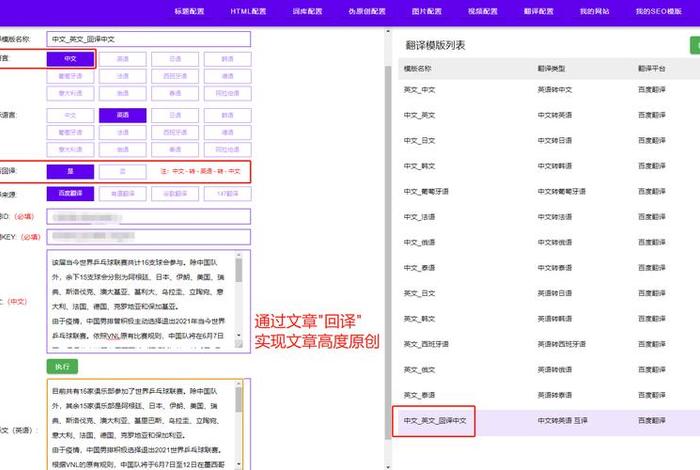Click the APP ID required input field
Image resolution: width=700 pixels, height=470 pixels.
(149, 216)
